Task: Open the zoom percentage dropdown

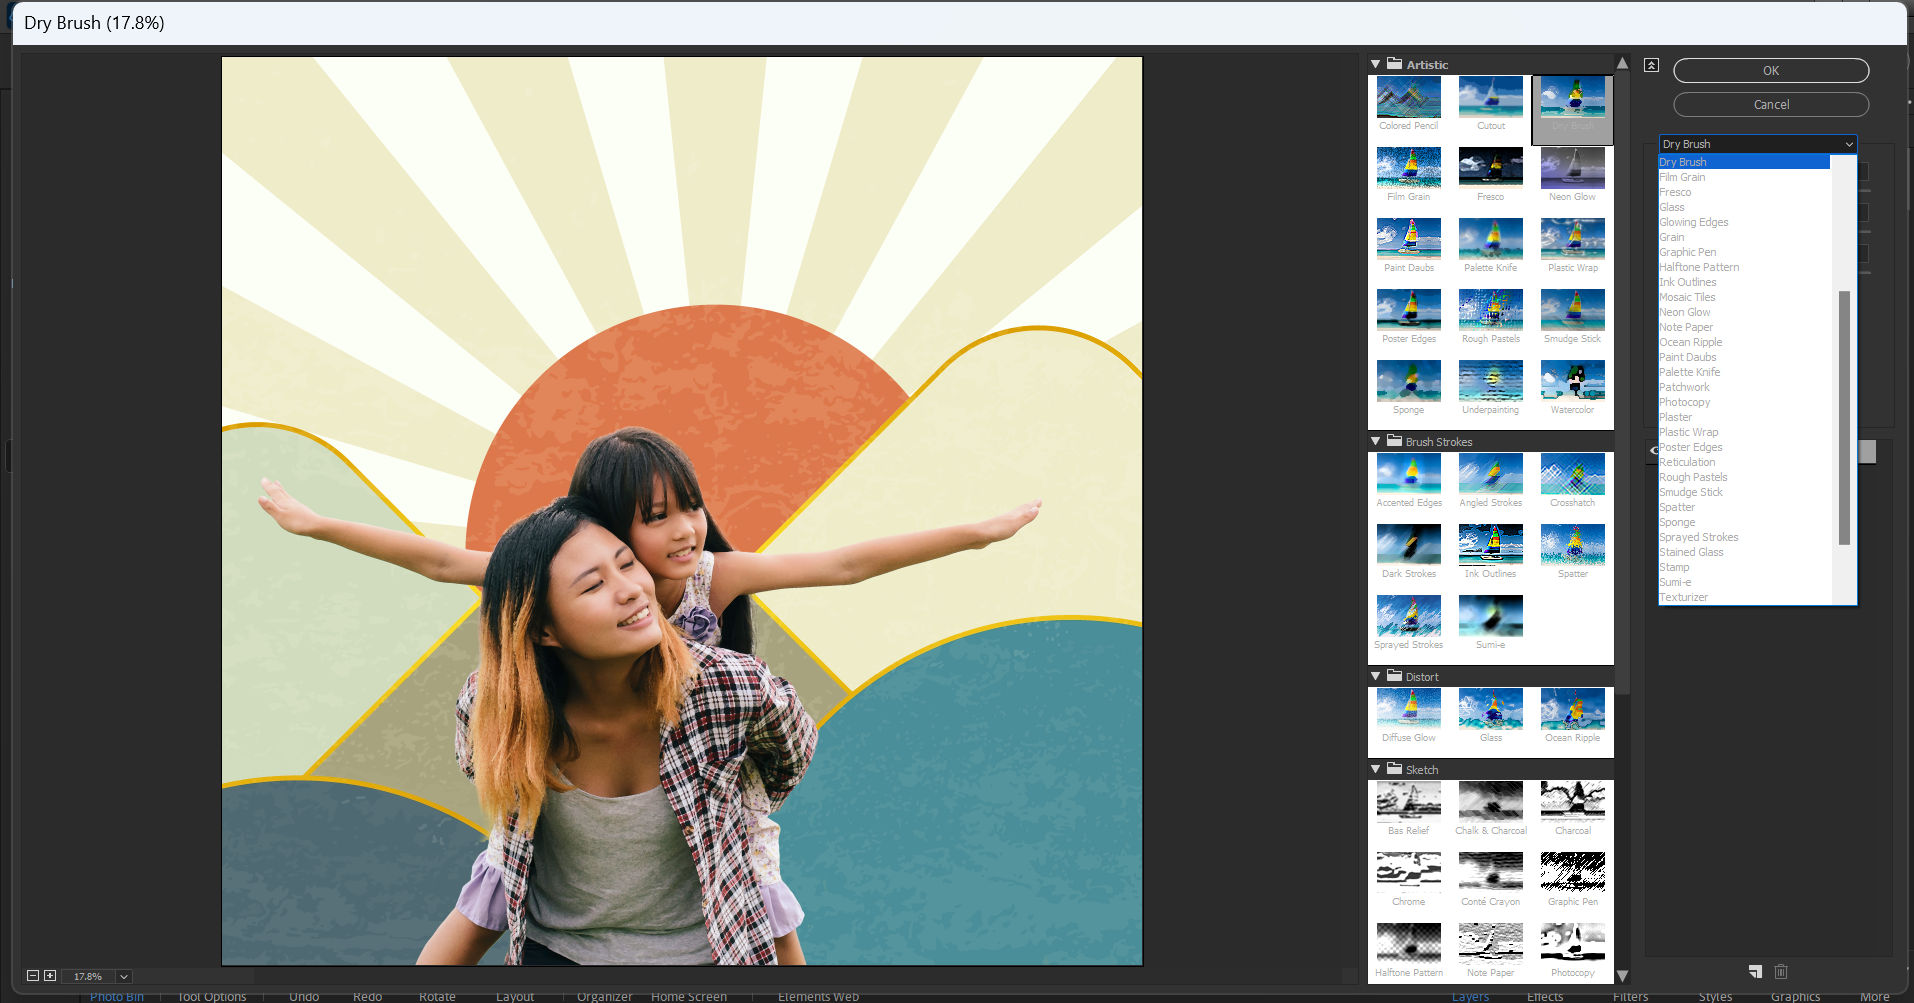Action: [123, 976]
